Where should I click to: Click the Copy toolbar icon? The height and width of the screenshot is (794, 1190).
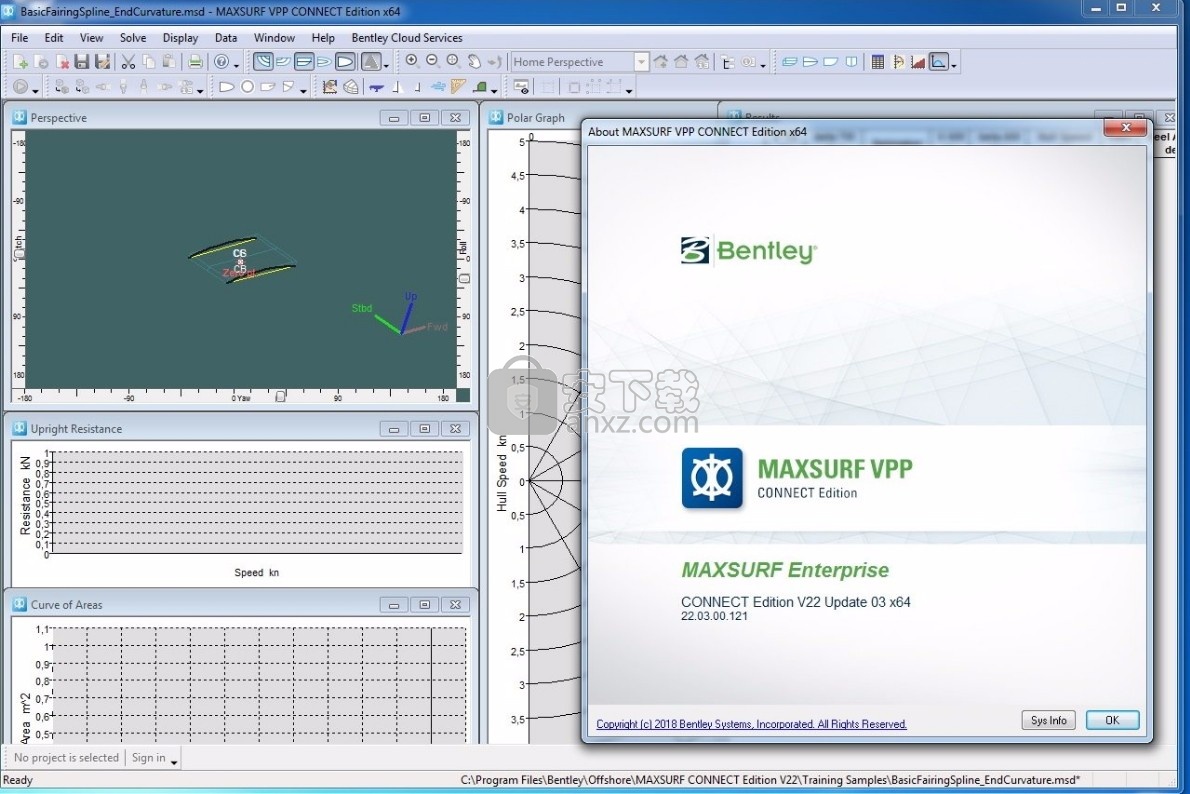pyautogui.click(x=149, y=62)
